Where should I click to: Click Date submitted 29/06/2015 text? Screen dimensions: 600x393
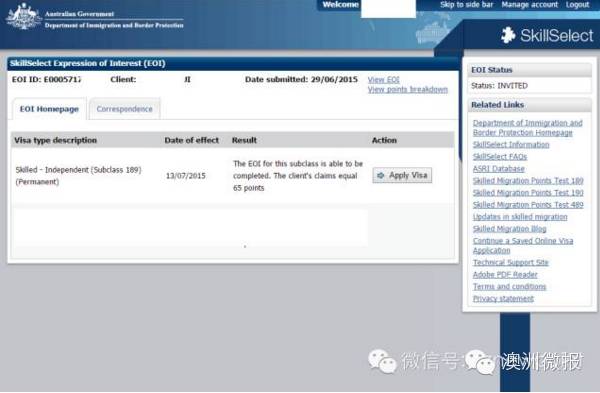(301, 80)
